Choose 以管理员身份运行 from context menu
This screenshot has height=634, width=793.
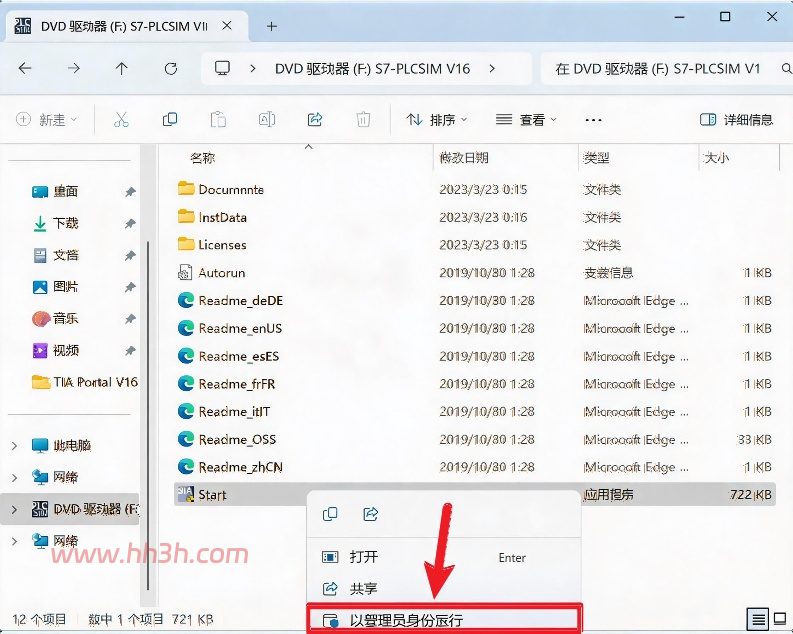tap(444, 619)
